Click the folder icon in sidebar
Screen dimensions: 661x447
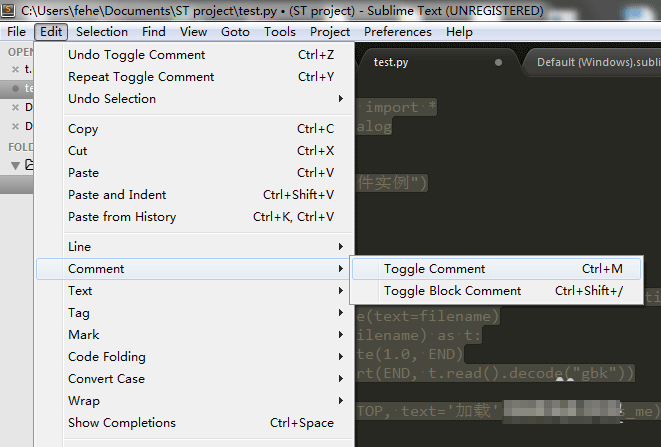pos(29,164)
